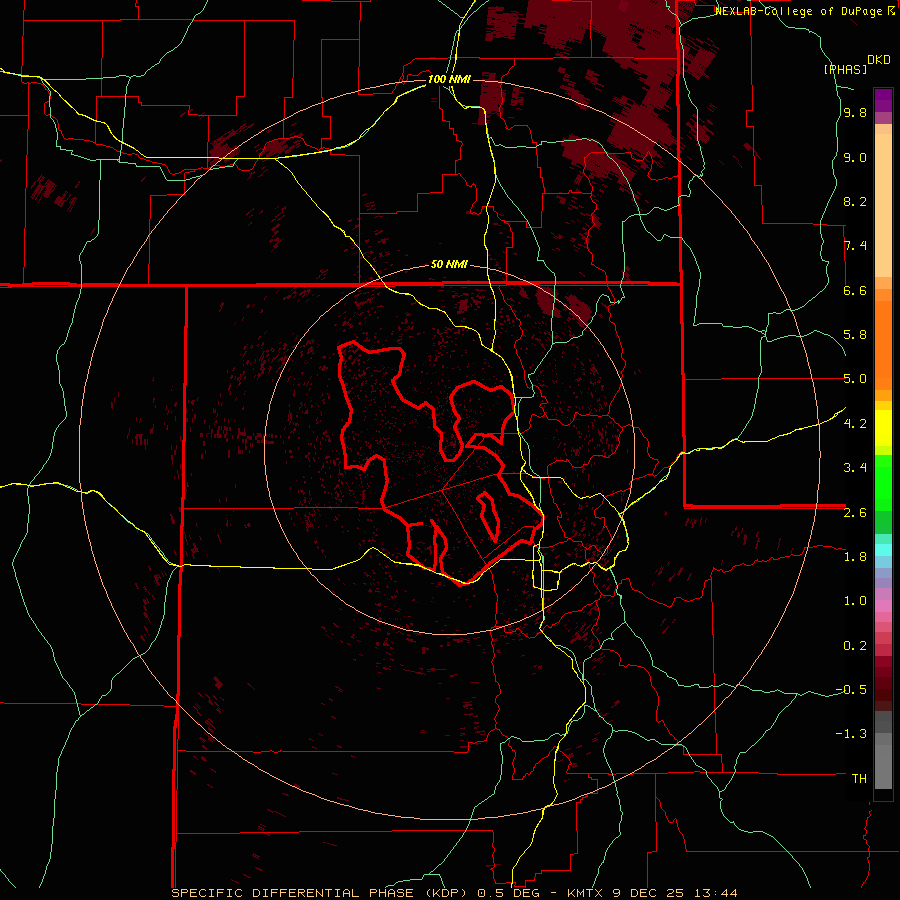Click the 8.2 scale value
Screen dimensions: 900x900
[x=855, y=201]
